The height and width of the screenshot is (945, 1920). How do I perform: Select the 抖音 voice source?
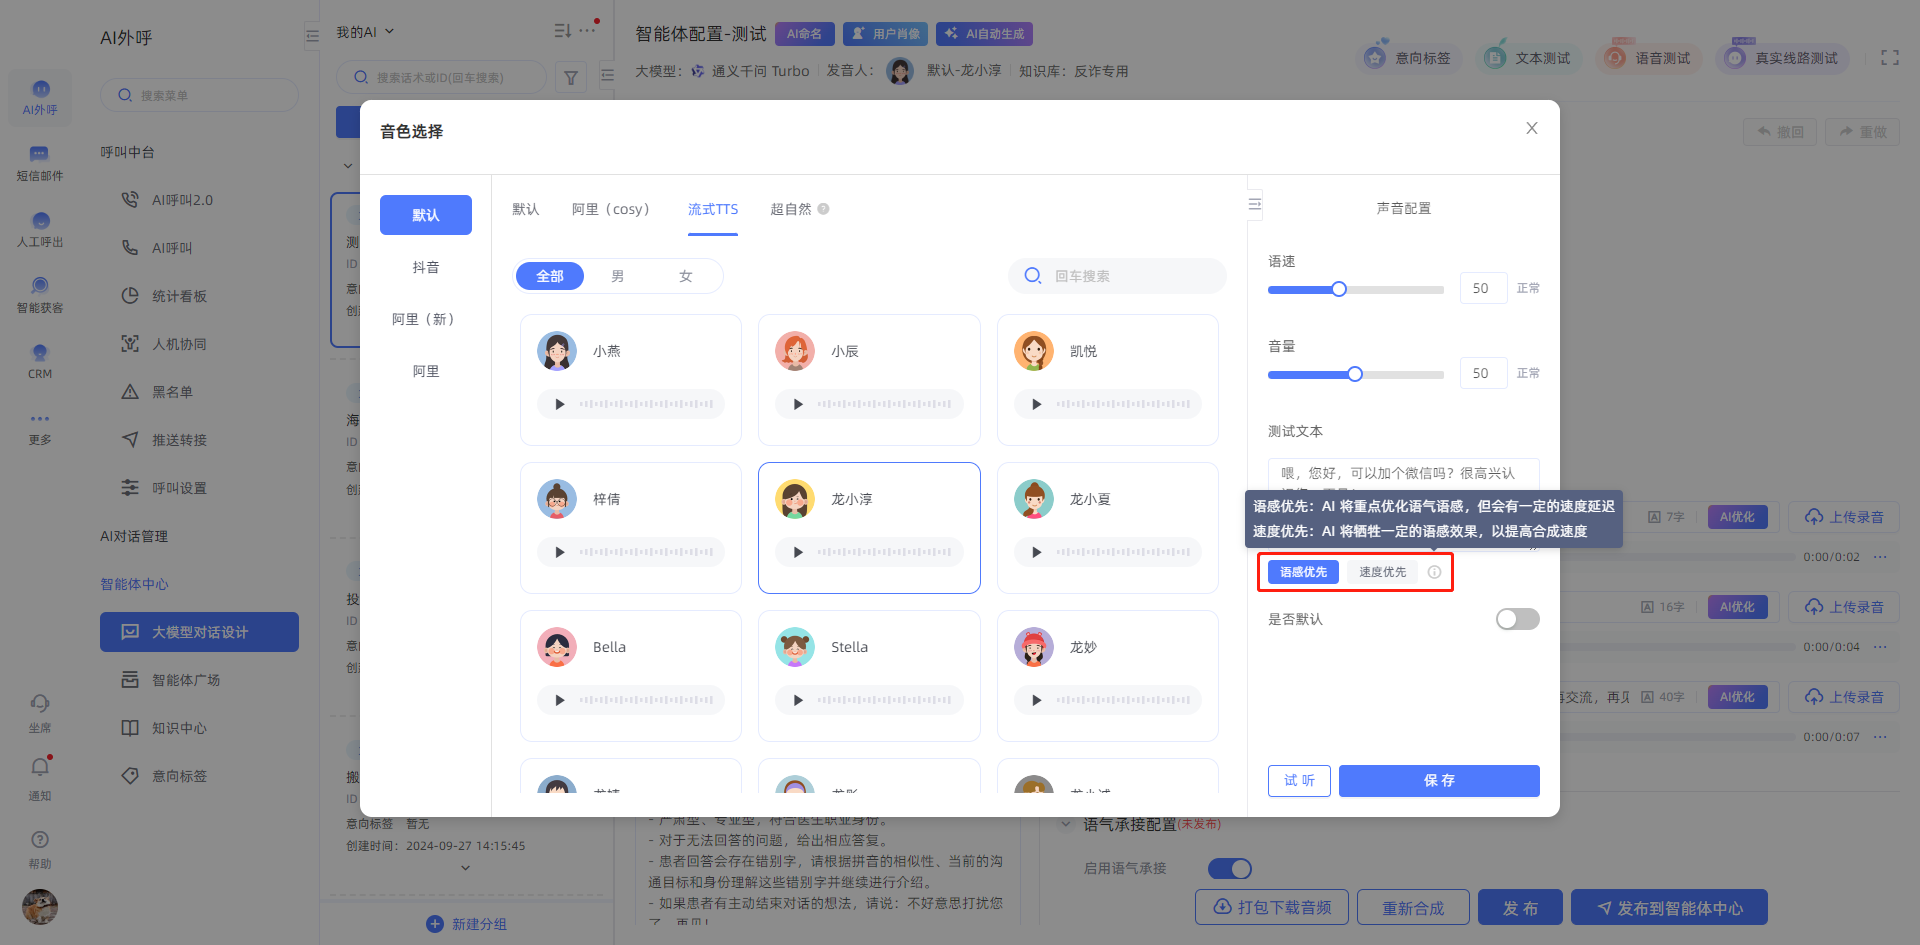[426, 267]
